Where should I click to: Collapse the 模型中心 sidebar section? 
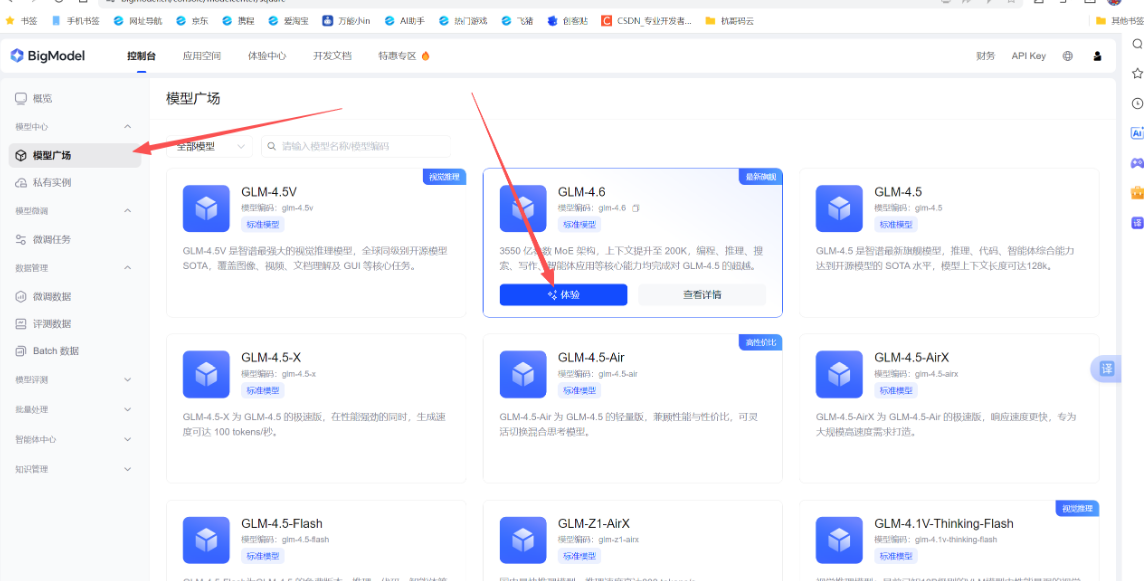127,127
